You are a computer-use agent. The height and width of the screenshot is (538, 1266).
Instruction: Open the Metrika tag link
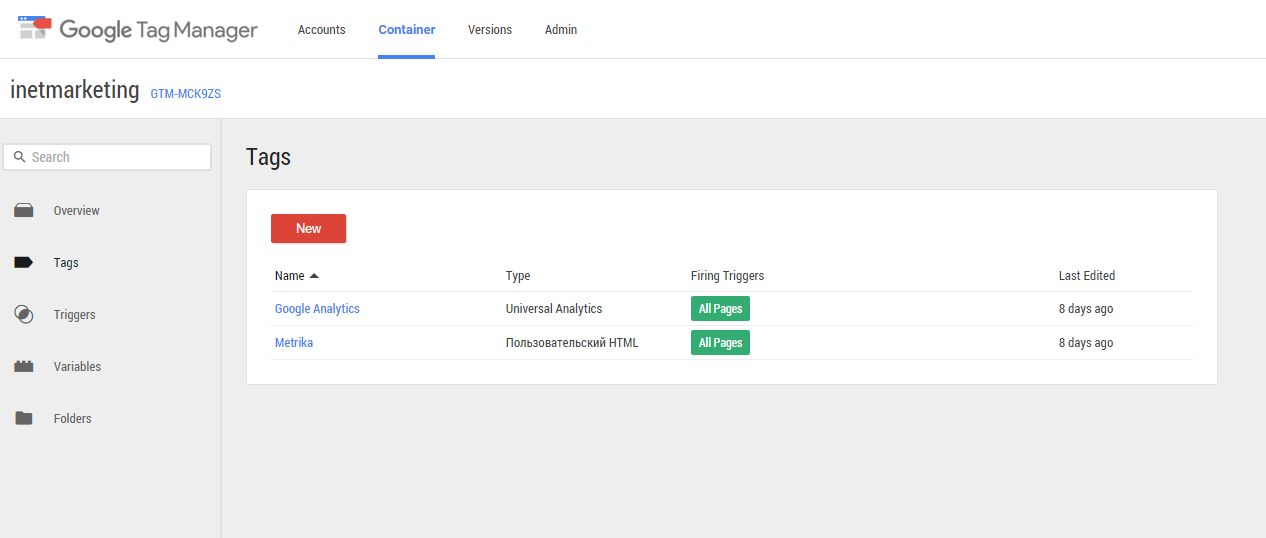(x=294, y=343)
